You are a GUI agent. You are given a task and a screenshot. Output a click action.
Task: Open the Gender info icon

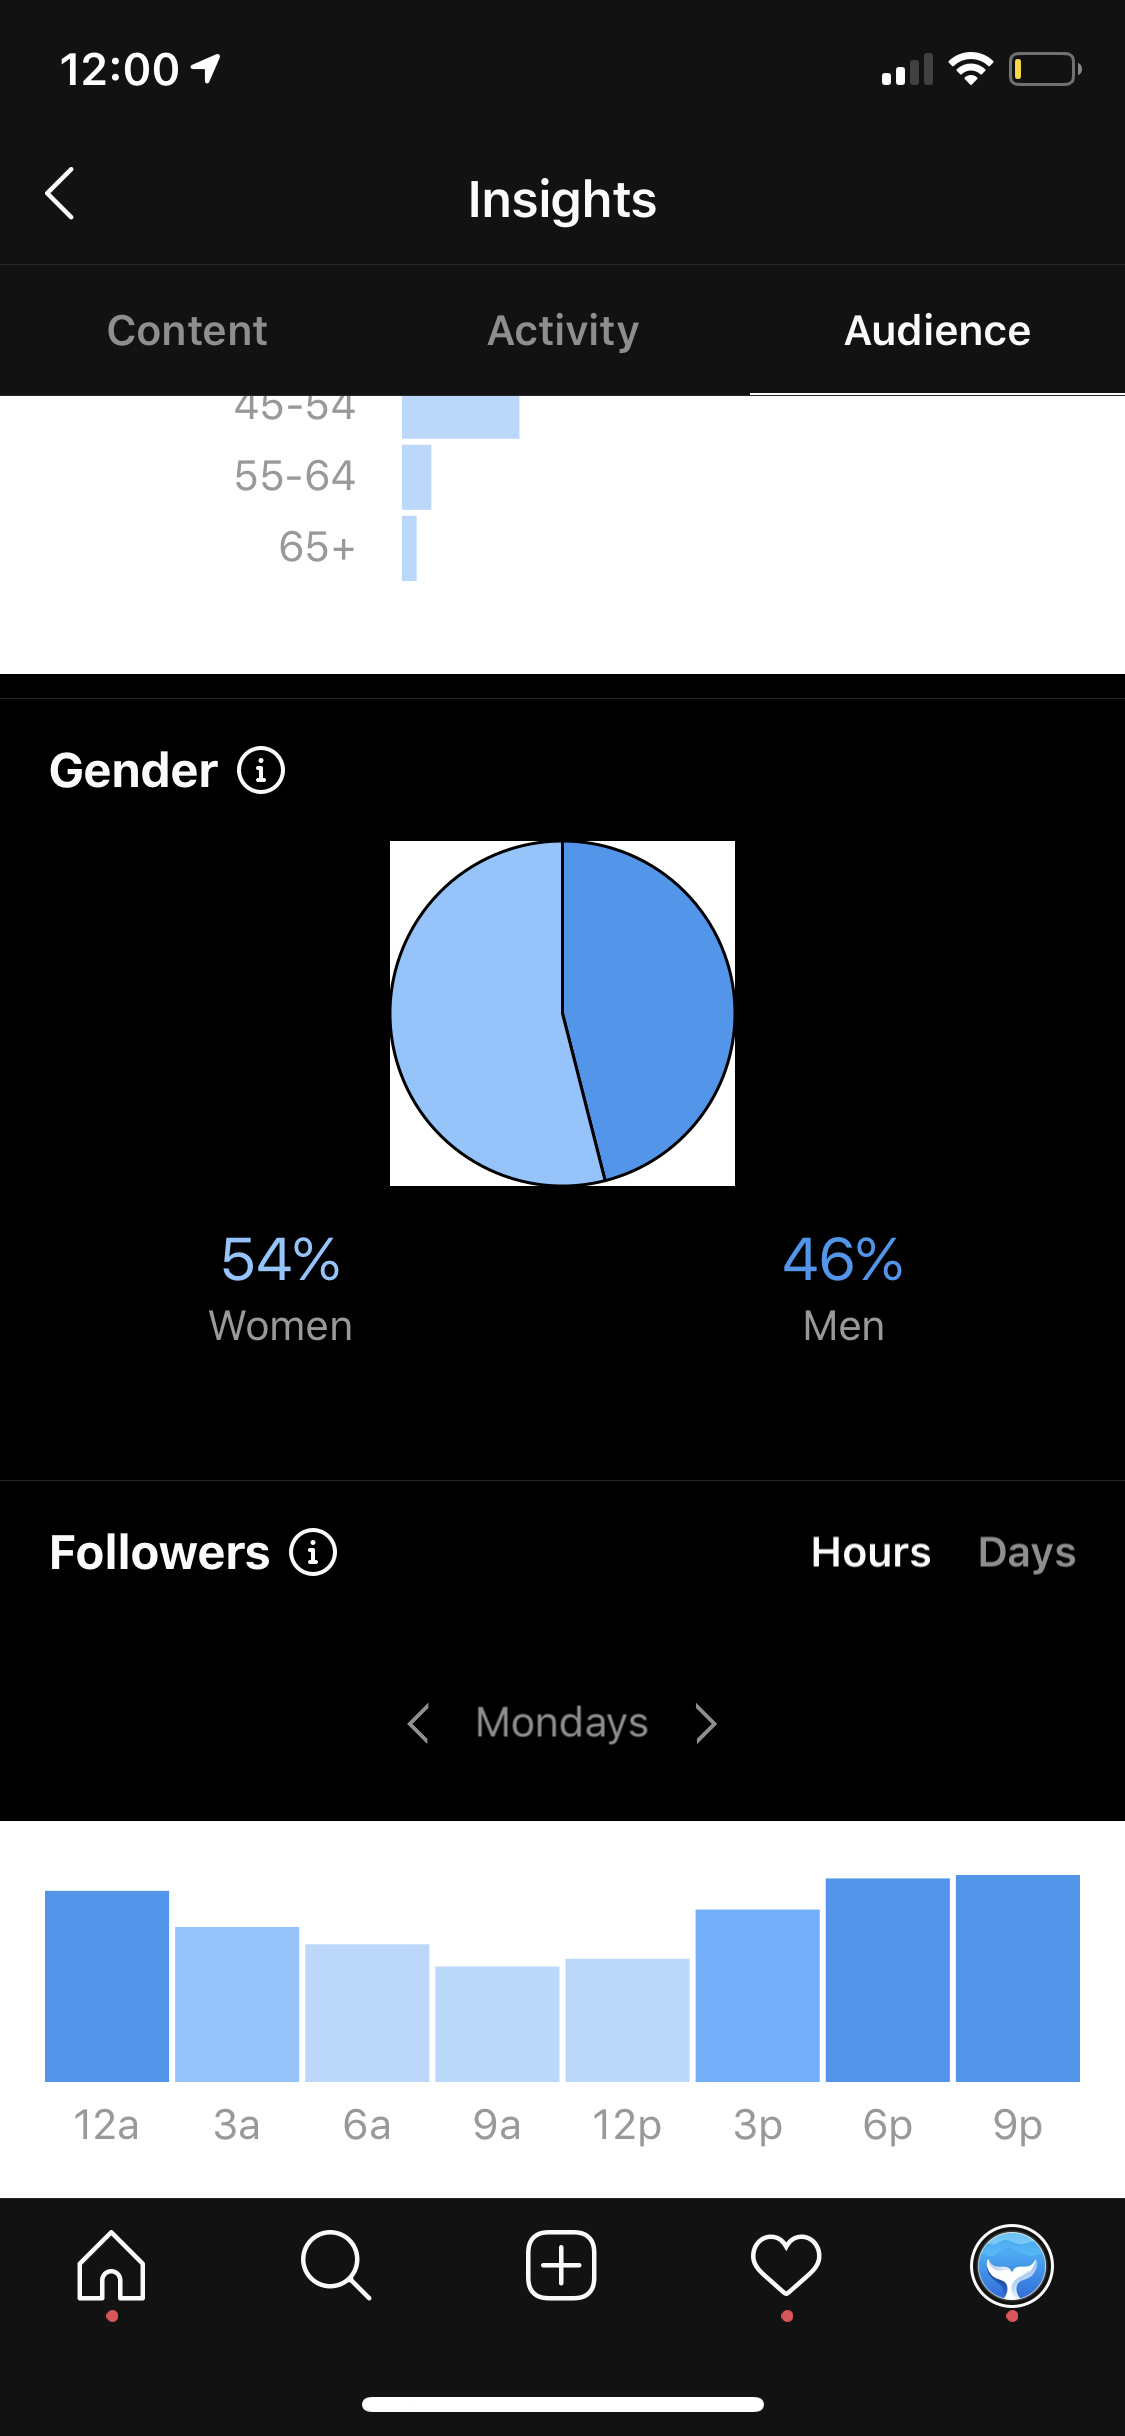(261, 770)
